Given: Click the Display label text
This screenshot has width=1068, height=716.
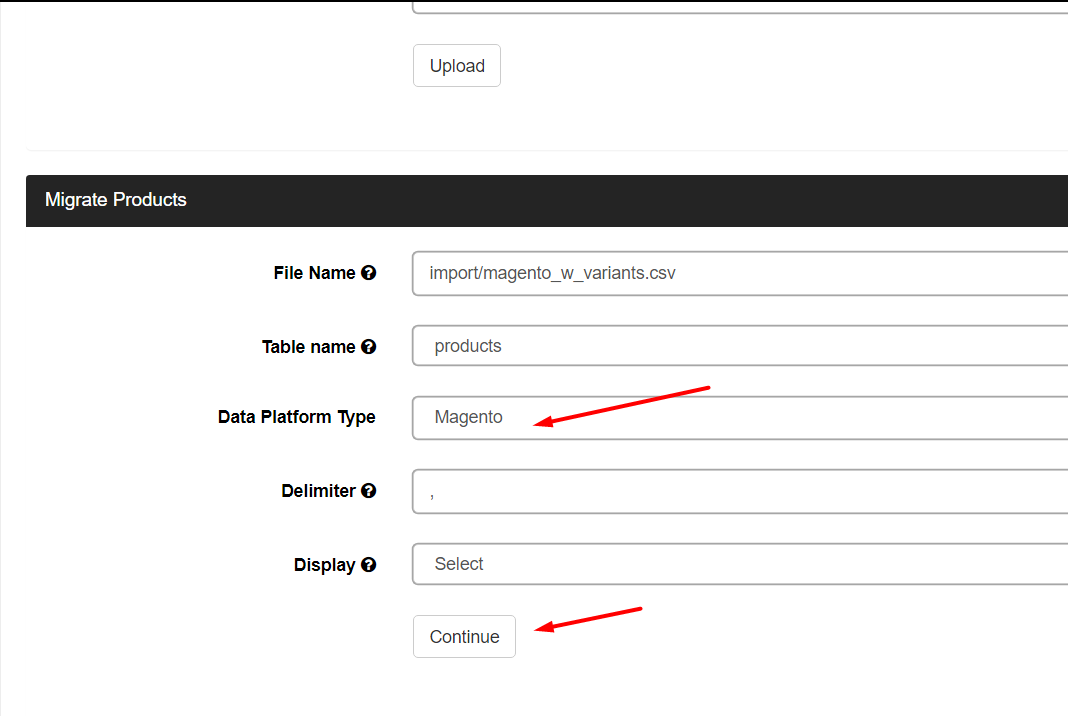Looking at the screenshot, I should pyautogui.click(x=324, y=565).
